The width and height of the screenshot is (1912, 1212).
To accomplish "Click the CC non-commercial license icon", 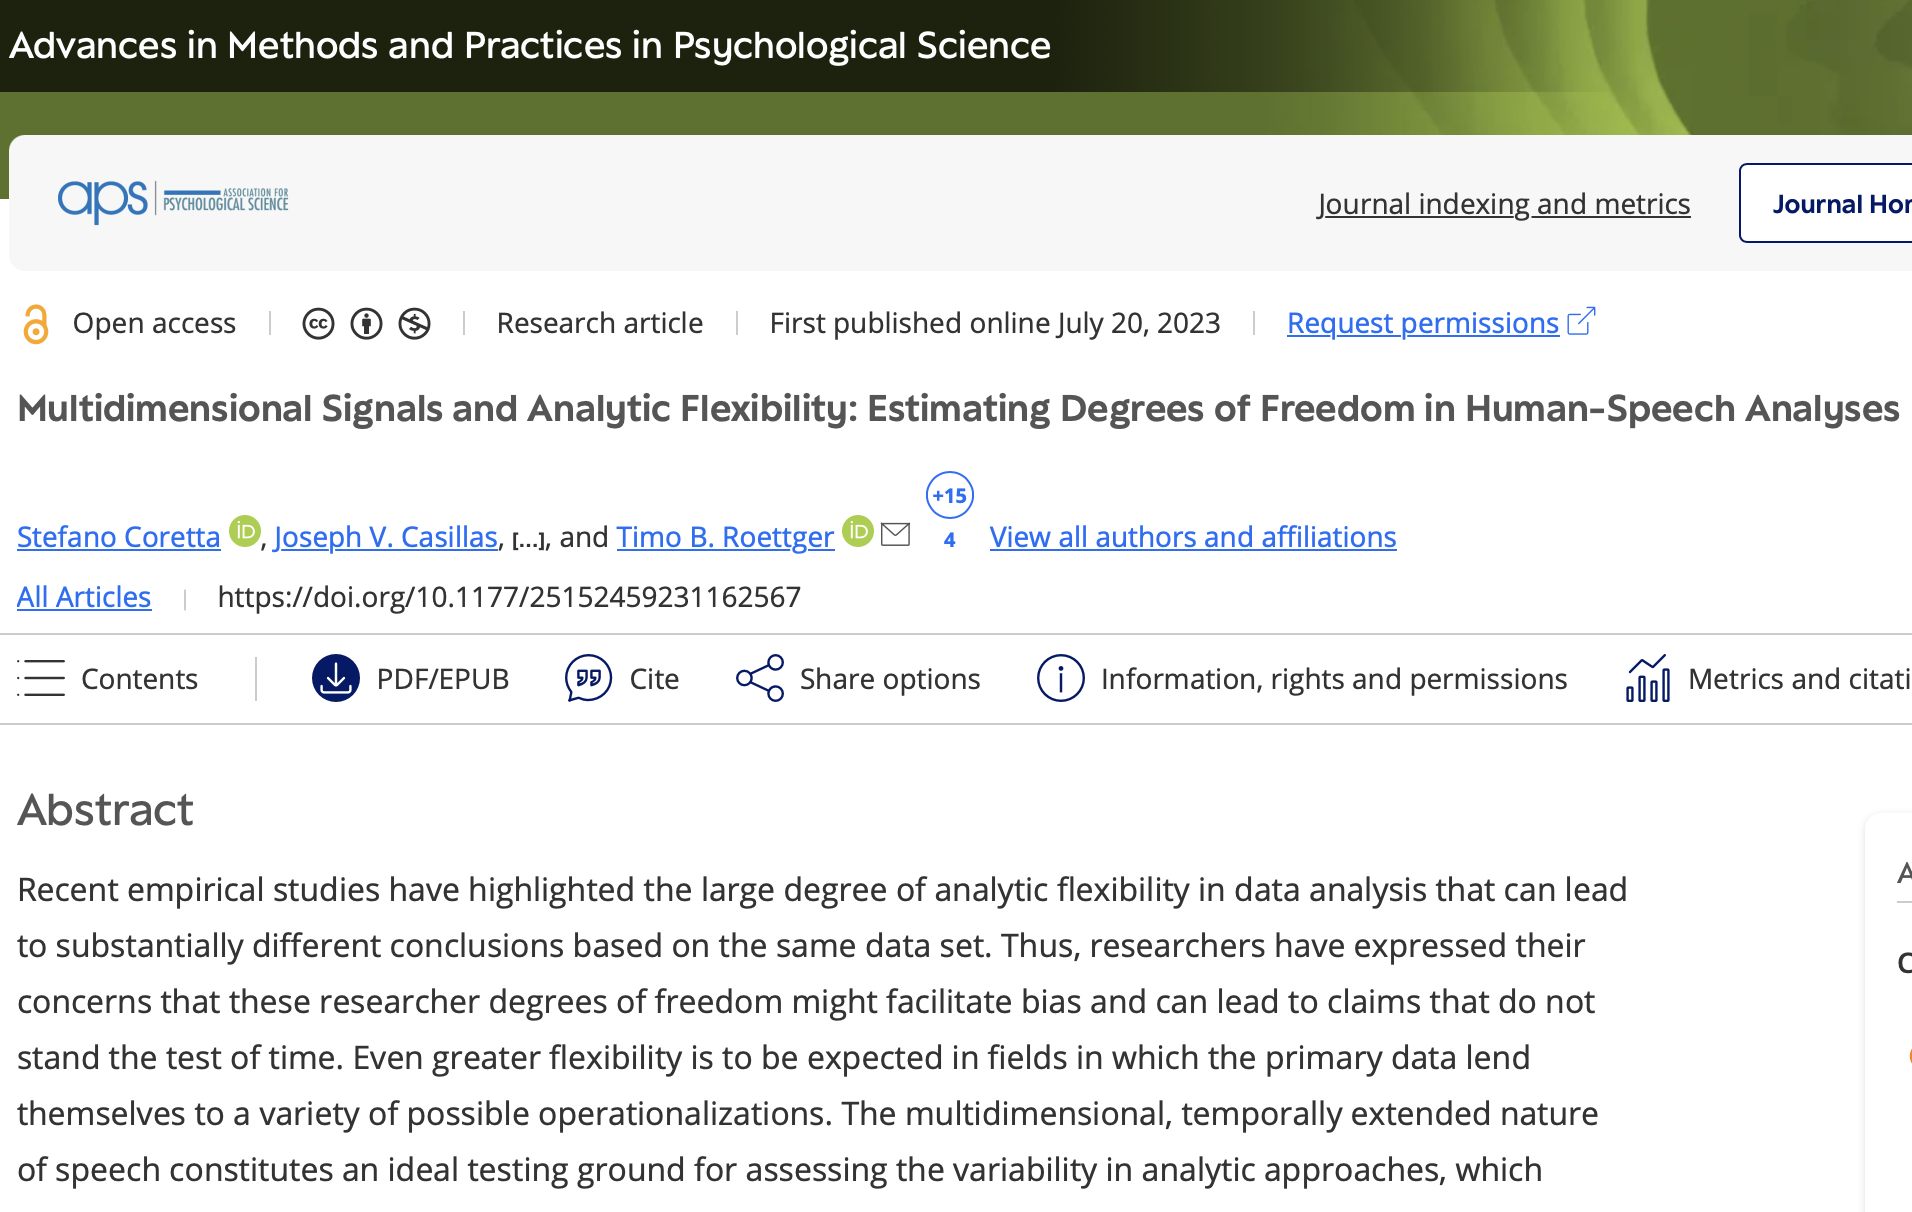I will (x=414, y=324).
